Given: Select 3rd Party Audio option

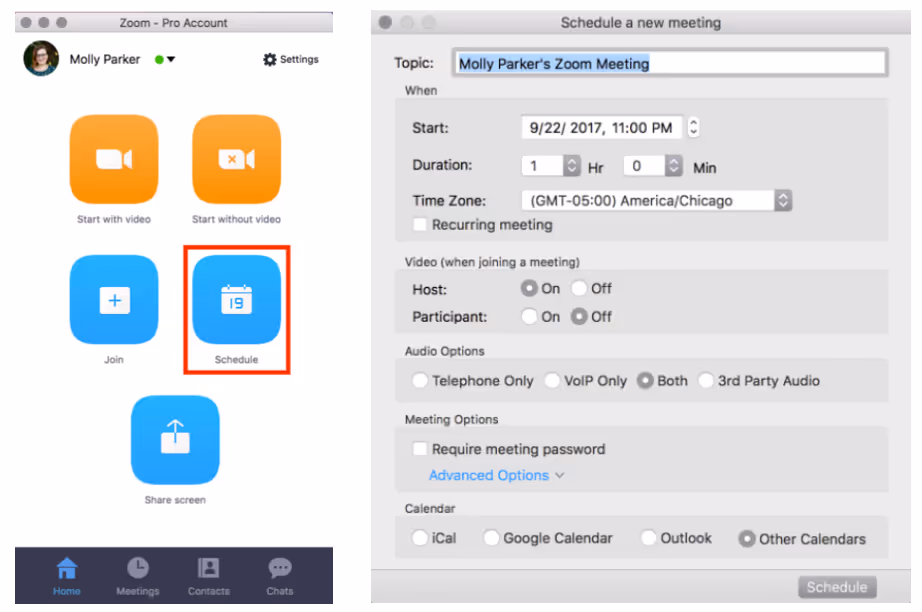Looking at the screenshot, I should pos(706,380).
